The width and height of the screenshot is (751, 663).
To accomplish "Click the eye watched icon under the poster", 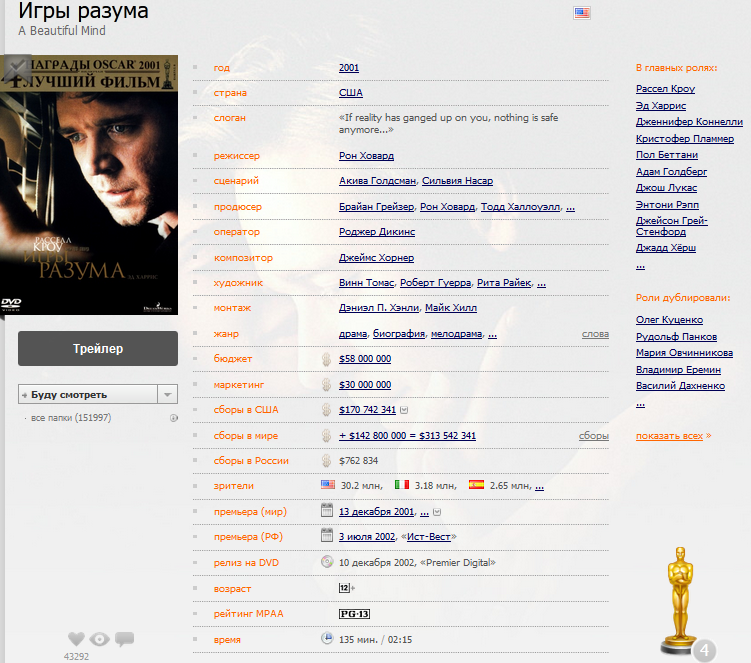I will pos(100,639).
